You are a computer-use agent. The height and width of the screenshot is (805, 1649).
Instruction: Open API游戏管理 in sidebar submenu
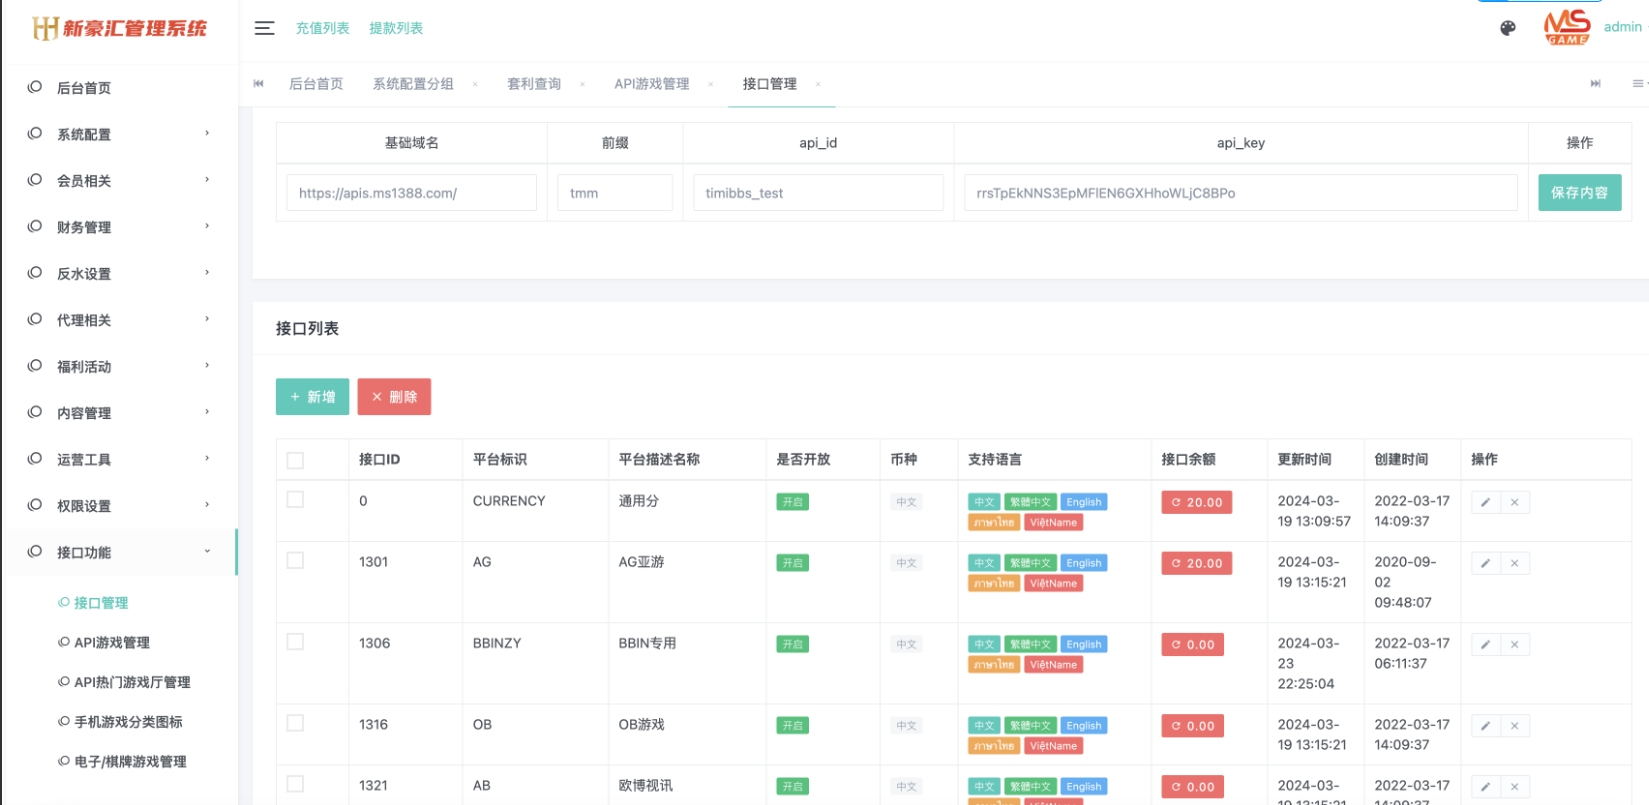112,643
